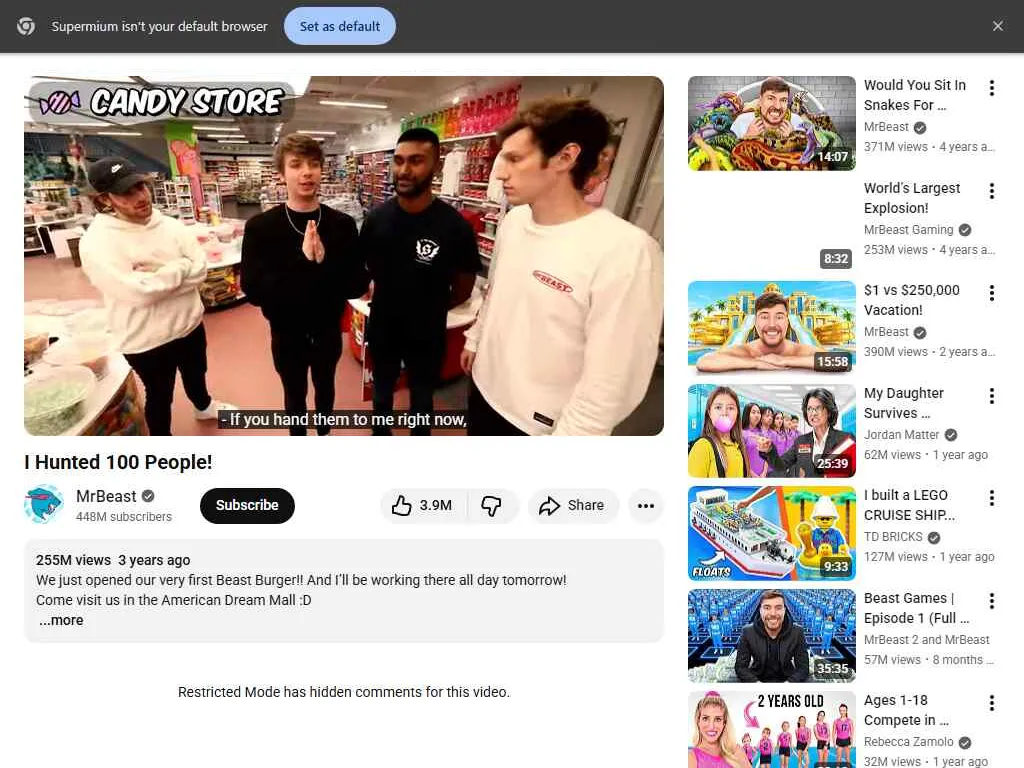This screenshot has width=1024, height=768.
Task: Click verified badge beside Rebecca Zamolo
Action: pos(965,743)
